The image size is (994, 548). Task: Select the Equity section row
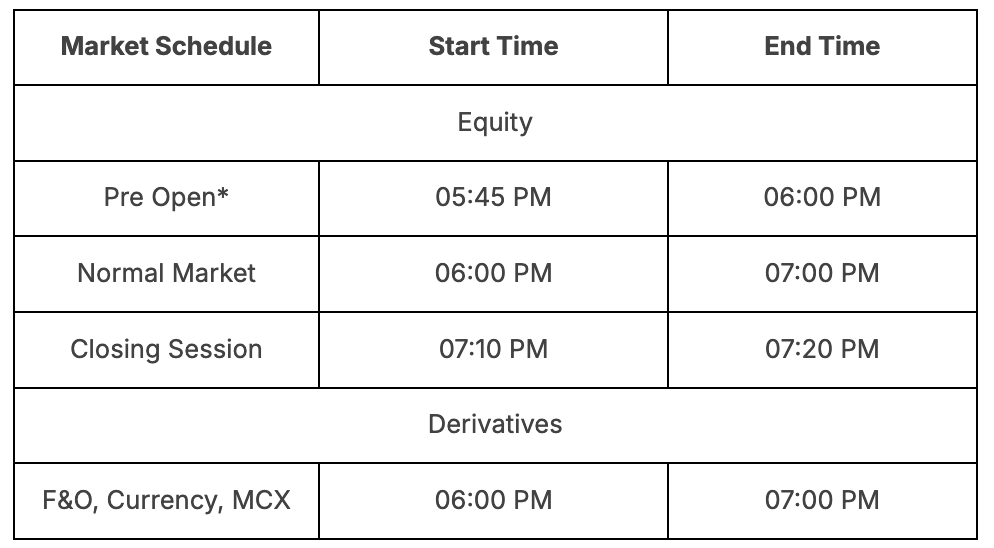[495, 122]
